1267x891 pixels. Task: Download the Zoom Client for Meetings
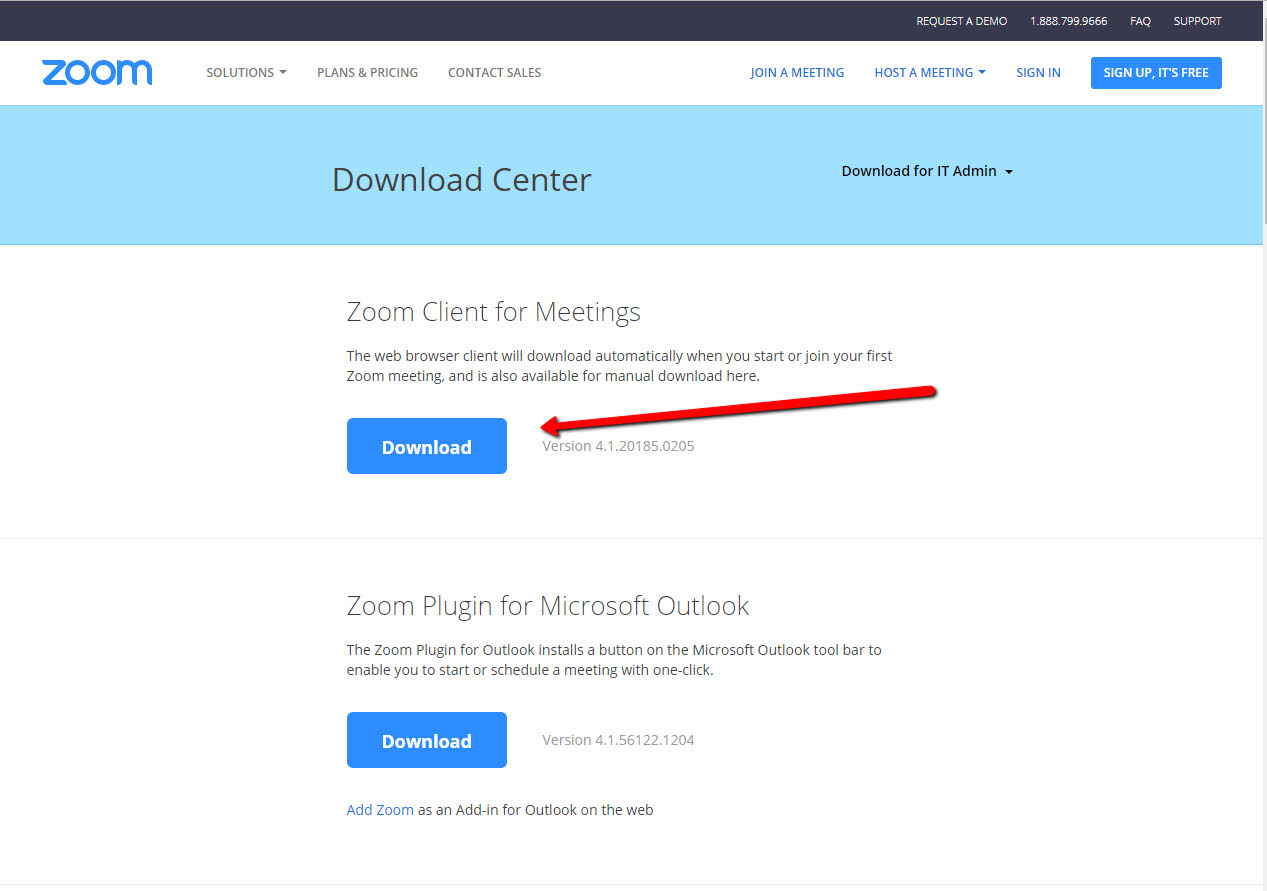(x=427, y=446)
